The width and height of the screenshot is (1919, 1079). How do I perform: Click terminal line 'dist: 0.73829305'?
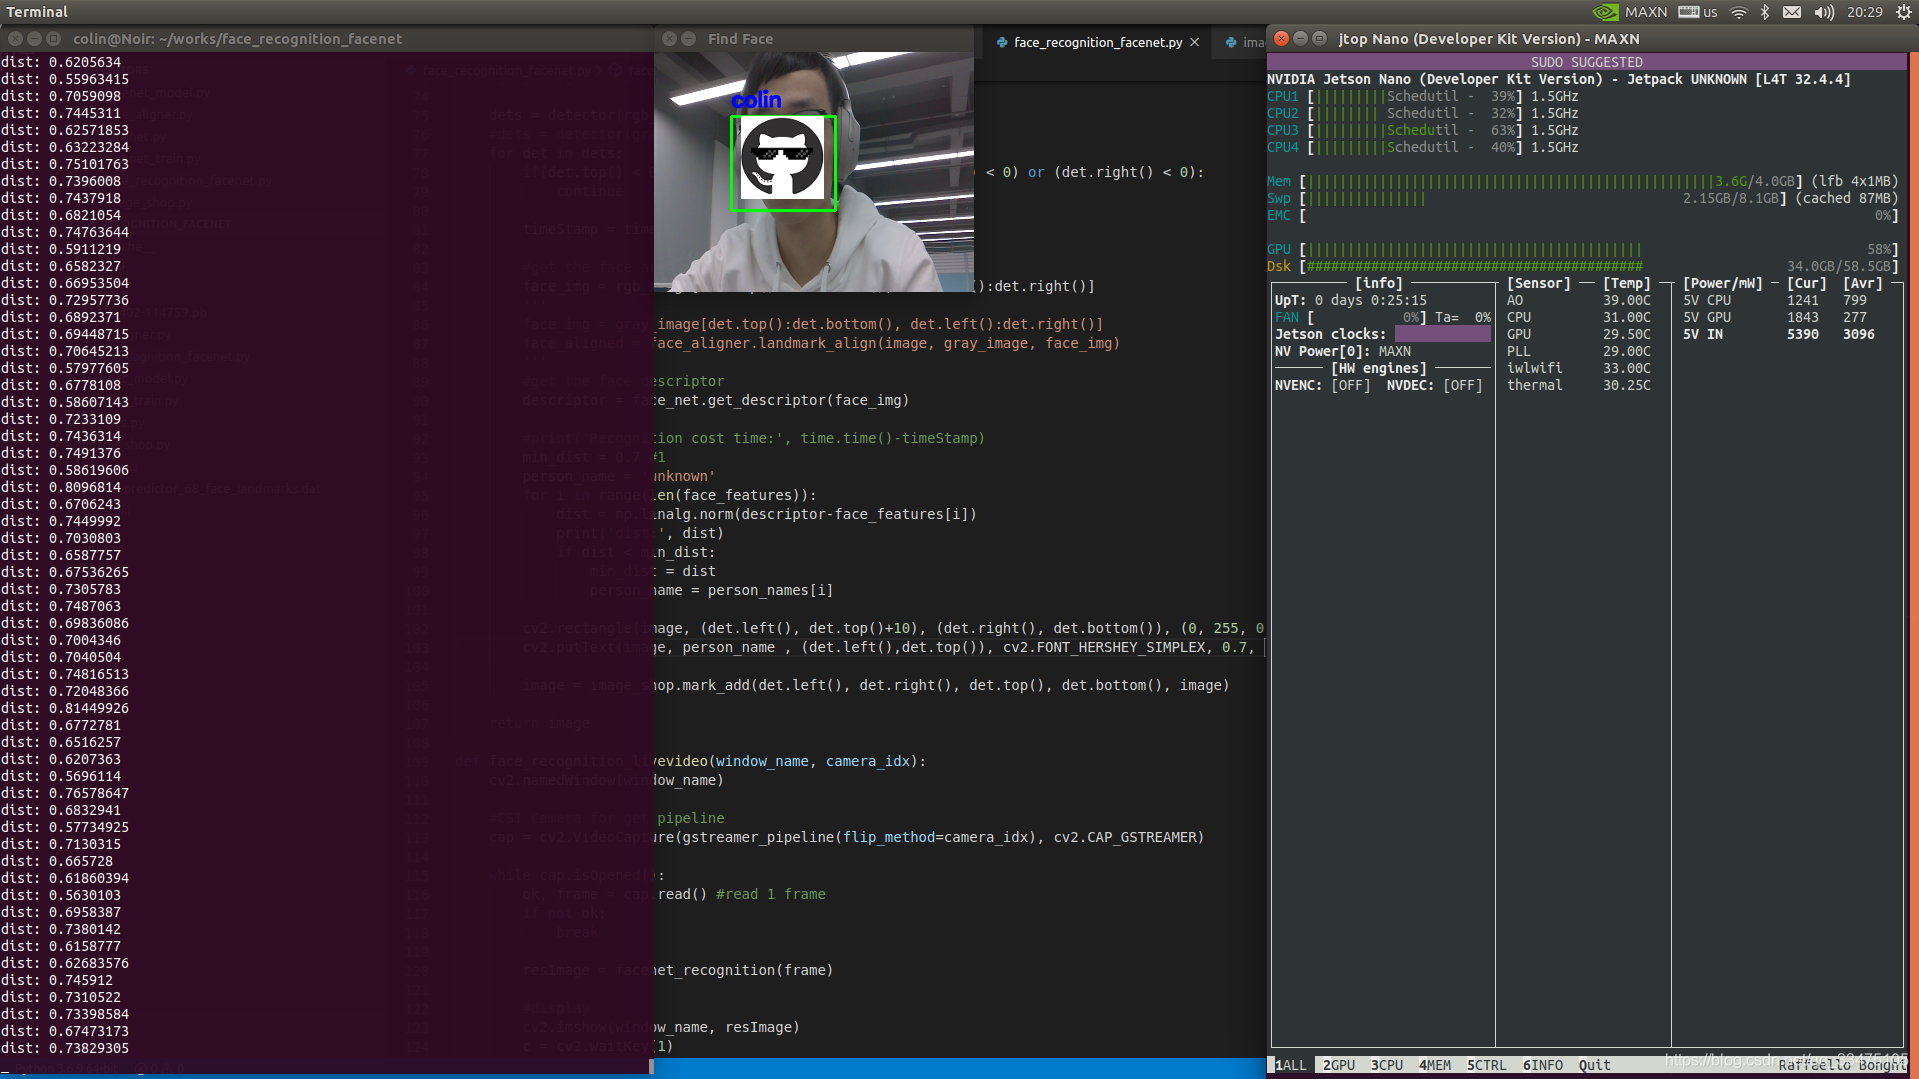[x=65, y=1048]
